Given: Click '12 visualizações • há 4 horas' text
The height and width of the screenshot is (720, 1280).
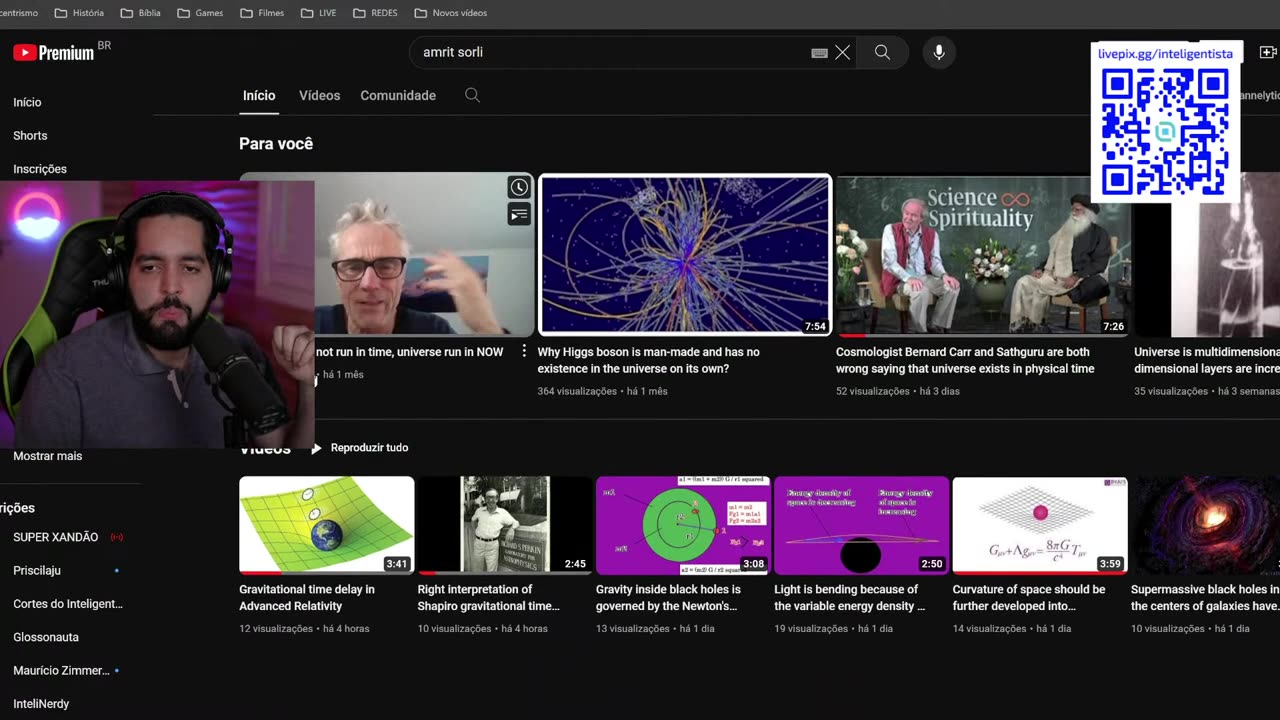Looking at the screenshot, I should (304, 629).
